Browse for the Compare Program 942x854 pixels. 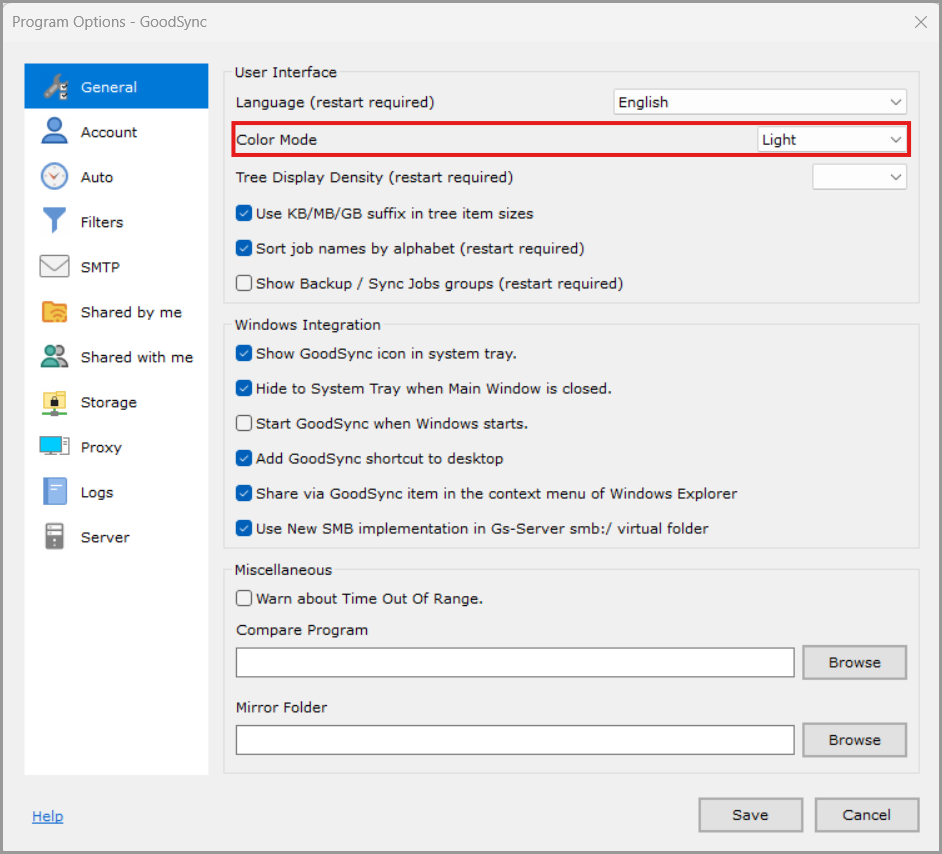854,662
